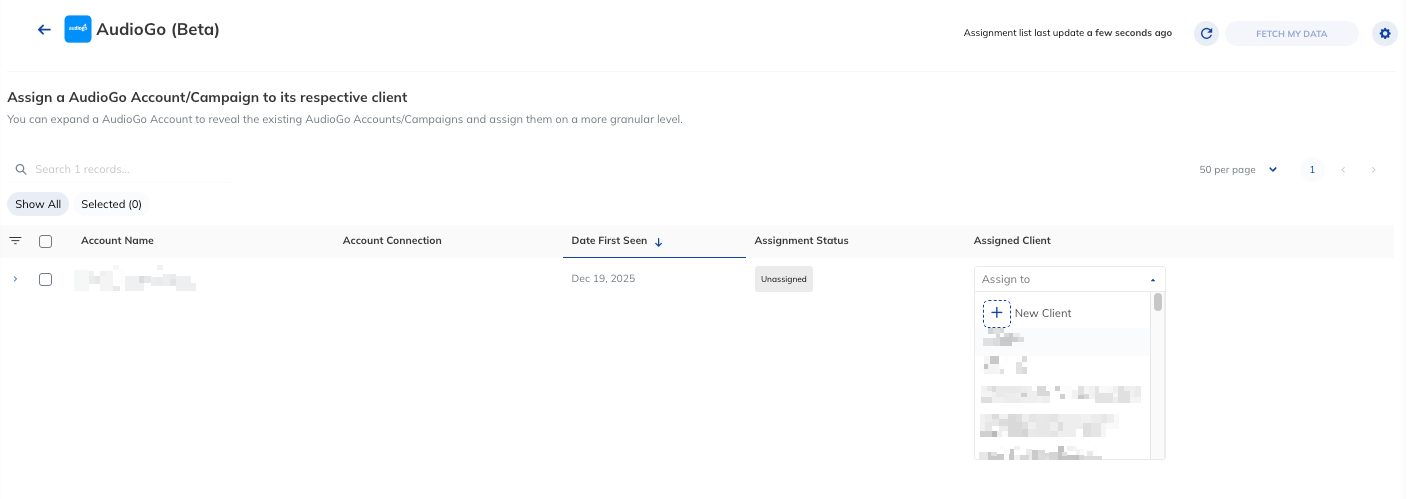Screen dimensions: 1410x499
Task: Click the search magnifier icon
Action: point(20,170)
